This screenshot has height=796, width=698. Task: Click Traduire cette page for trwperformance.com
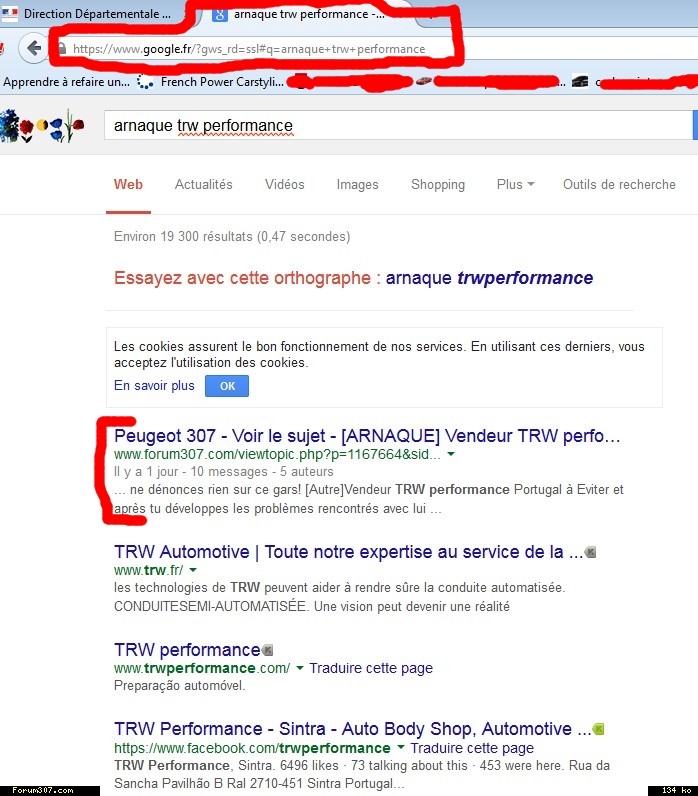pos(371,668)
